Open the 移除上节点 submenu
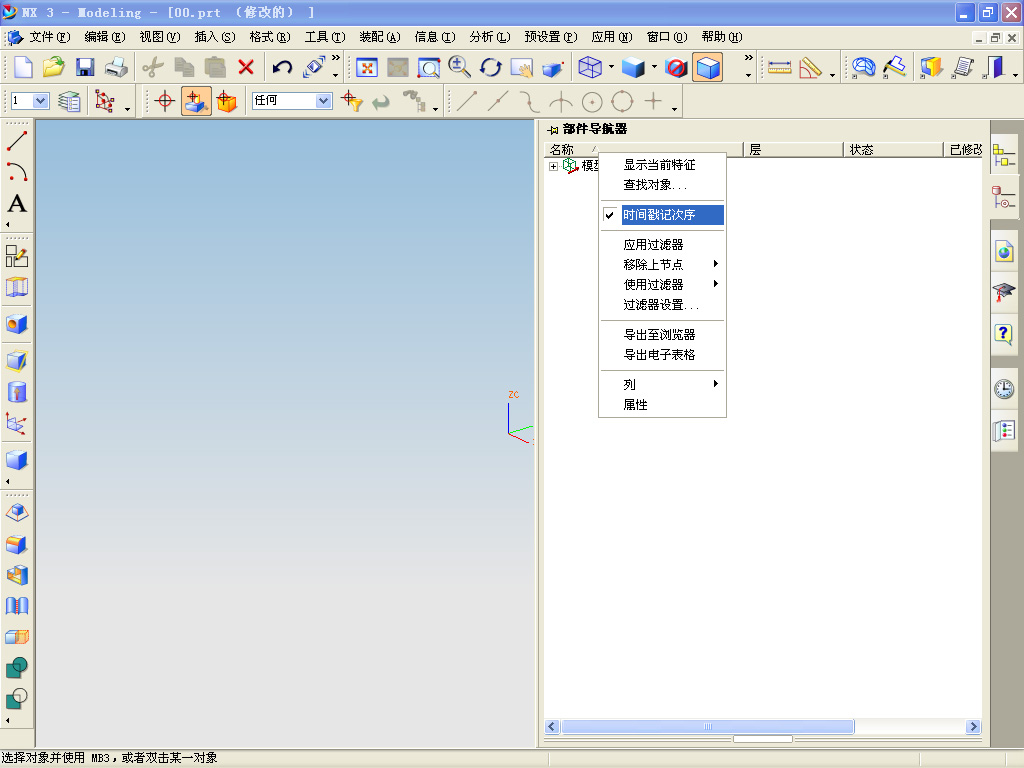Image resolution: width=1024 pixels, height=768 pixels. pos(662,264)
